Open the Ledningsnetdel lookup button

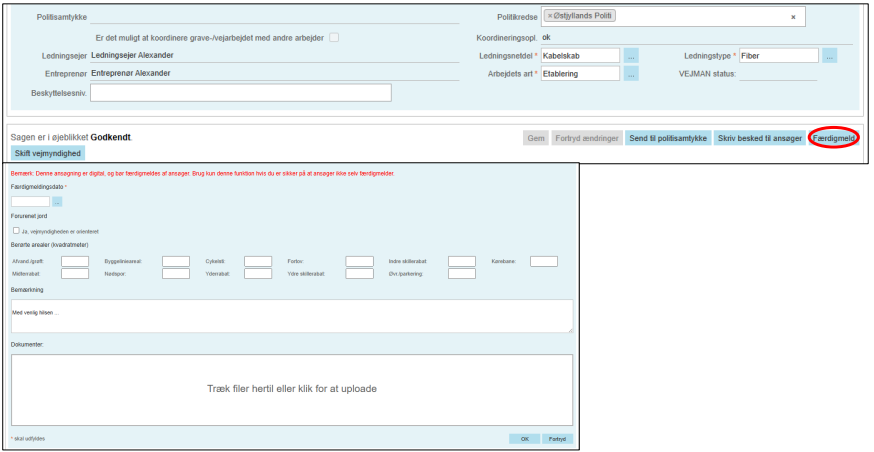[631, 56]
